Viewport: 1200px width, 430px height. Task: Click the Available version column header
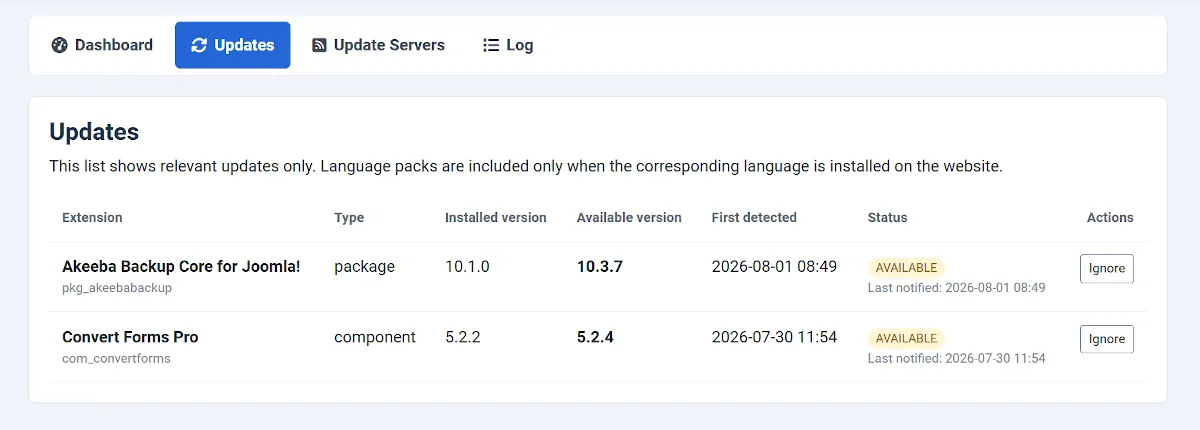pos(629,217)
